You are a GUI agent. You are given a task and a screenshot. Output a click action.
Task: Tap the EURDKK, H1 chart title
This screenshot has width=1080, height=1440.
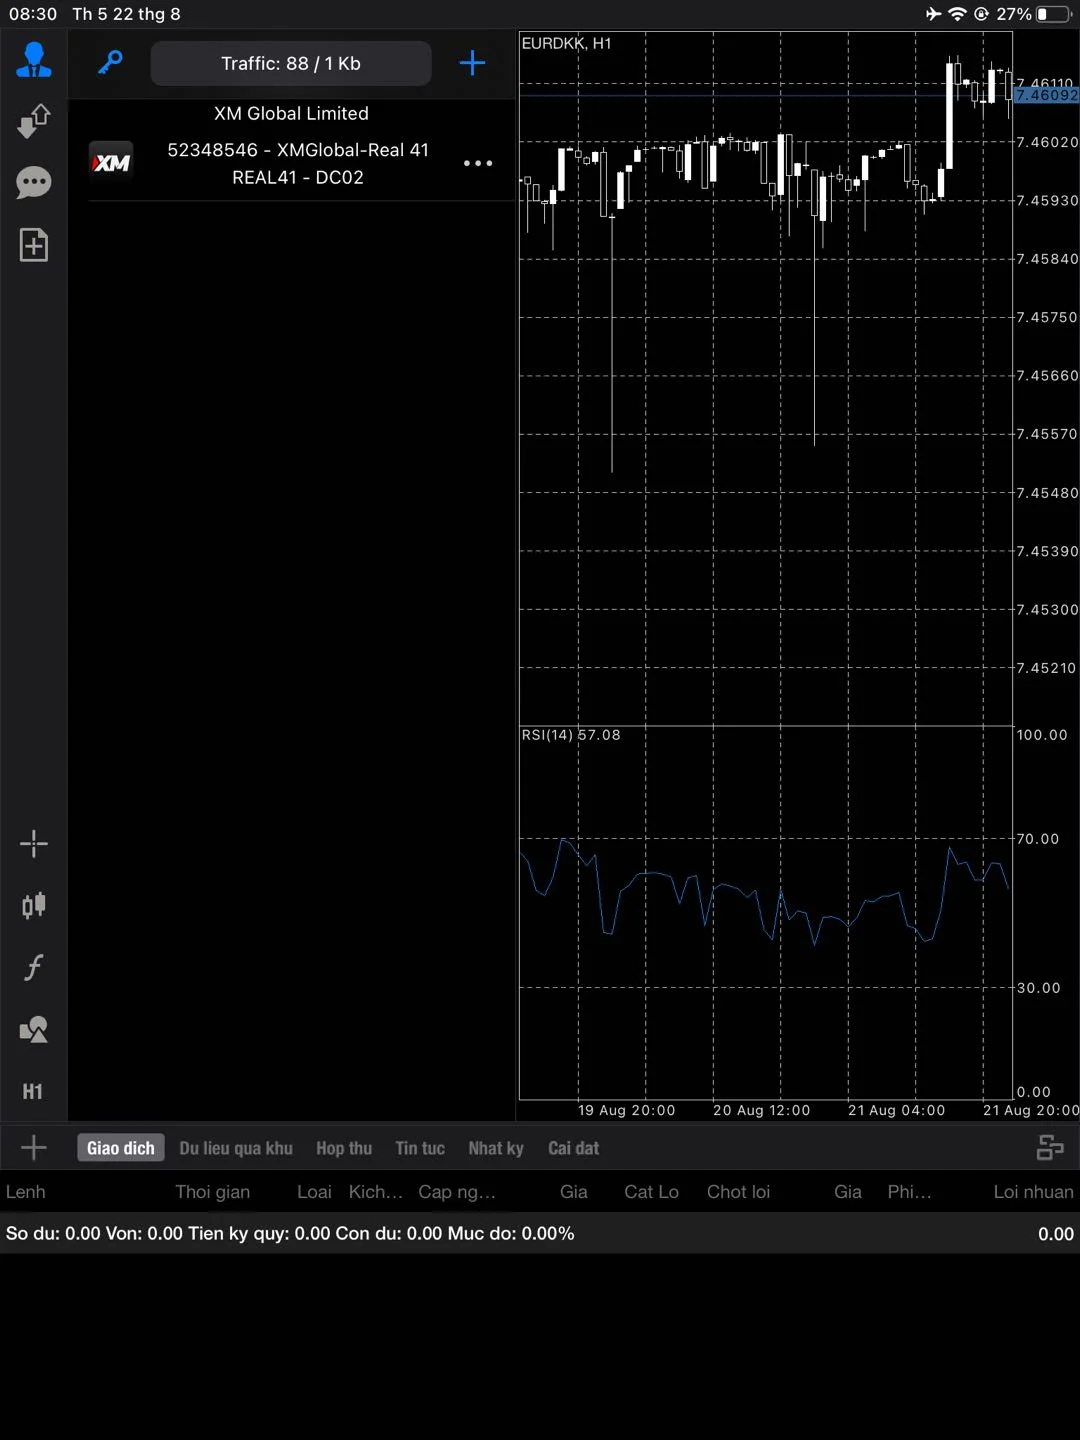[566, 43]
